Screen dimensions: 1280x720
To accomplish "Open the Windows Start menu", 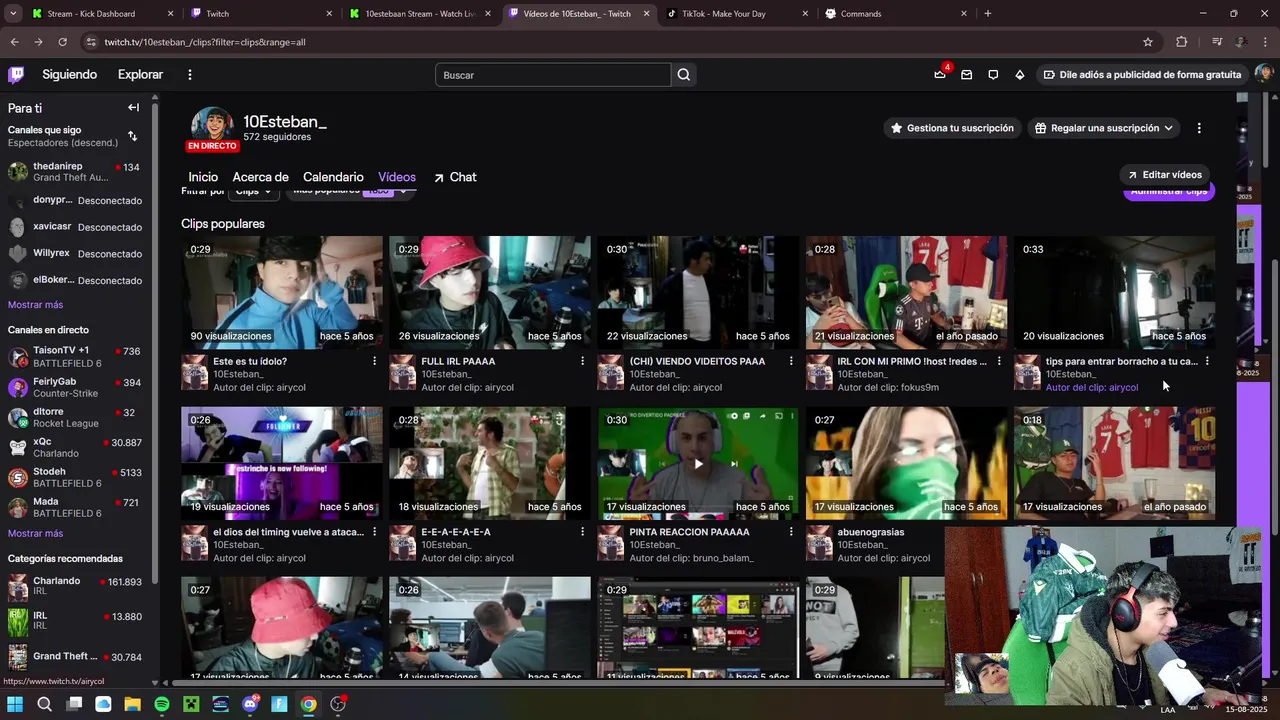I will click(x=15, y=704).
